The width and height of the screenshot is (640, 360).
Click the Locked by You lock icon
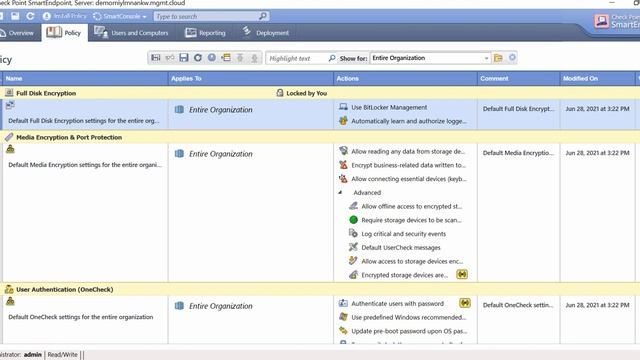(x=280, y=93)
